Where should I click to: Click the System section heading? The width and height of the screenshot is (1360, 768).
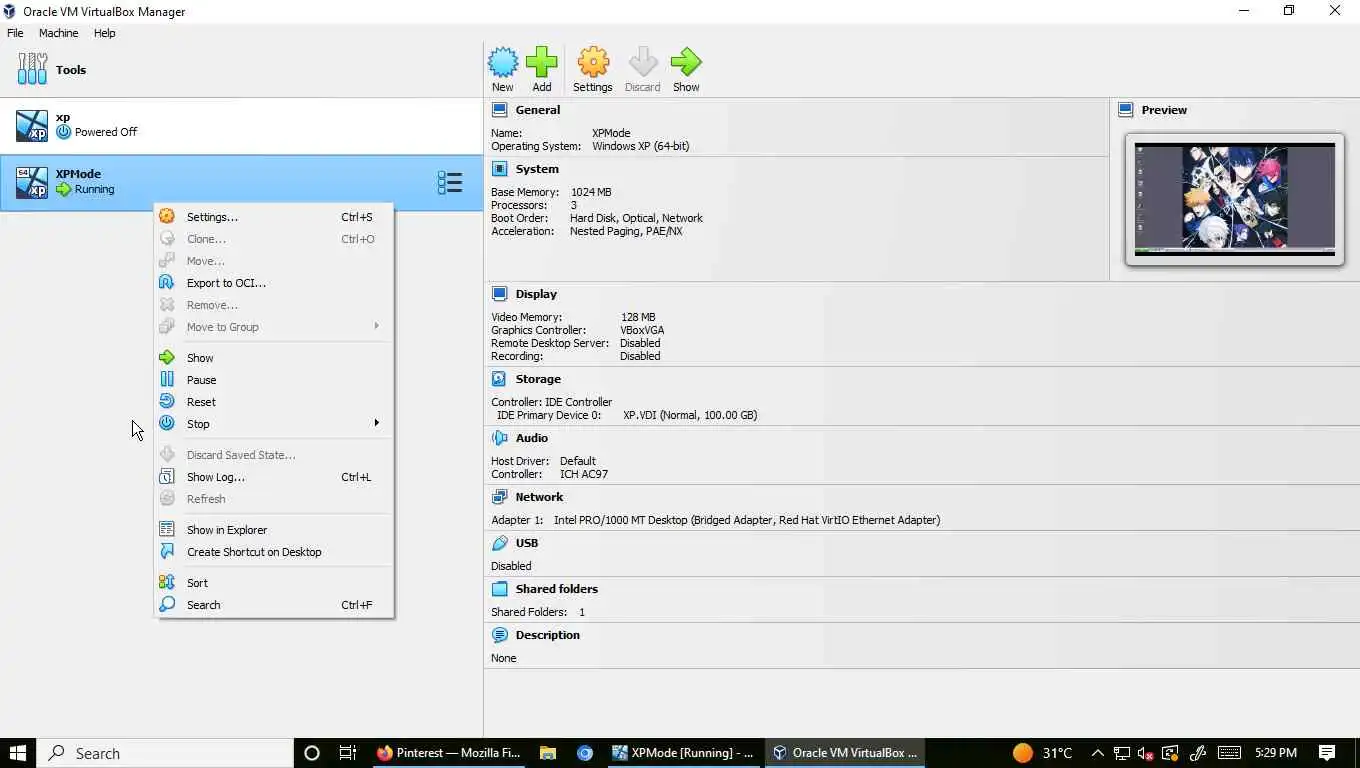click(537, 169)
